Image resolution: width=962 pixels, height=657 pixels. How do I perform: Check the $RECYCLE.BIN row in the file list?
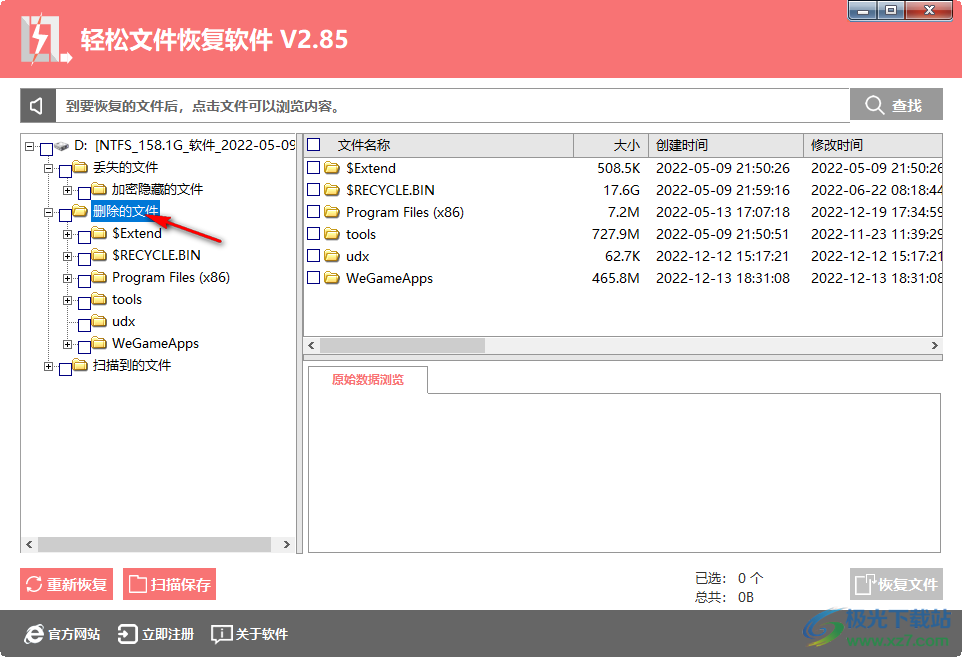[x=314, y=190]
